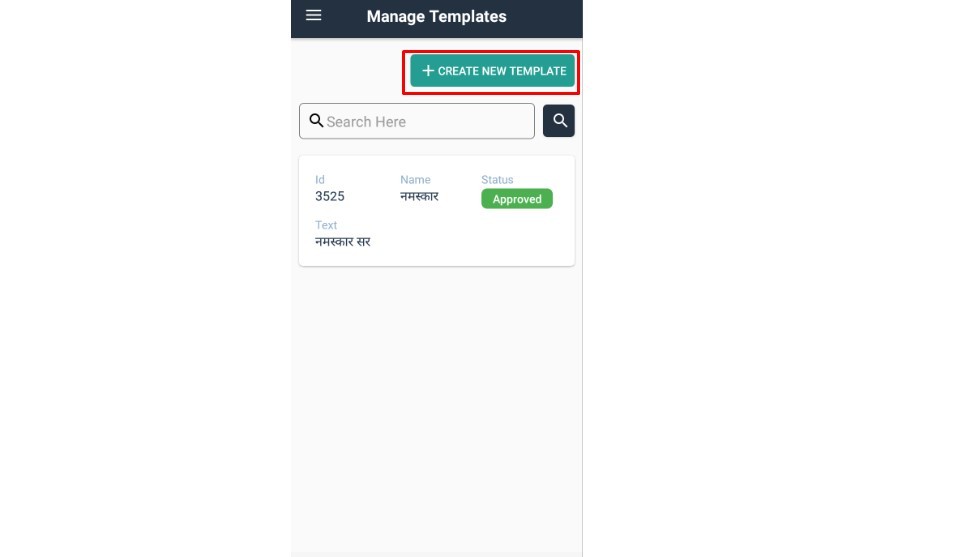Click the Text field label
The width and height of the screenshot is (959, 557).
(326, 225)
